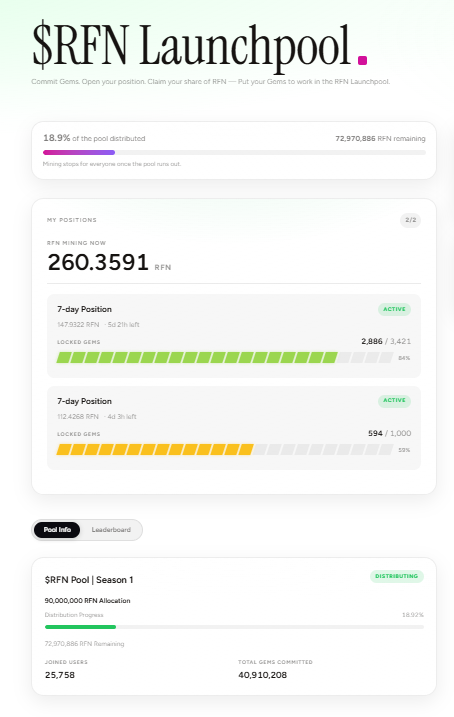Click the pink dot after Launchpool title
The image size is (454, 717).
click(362, 60)
